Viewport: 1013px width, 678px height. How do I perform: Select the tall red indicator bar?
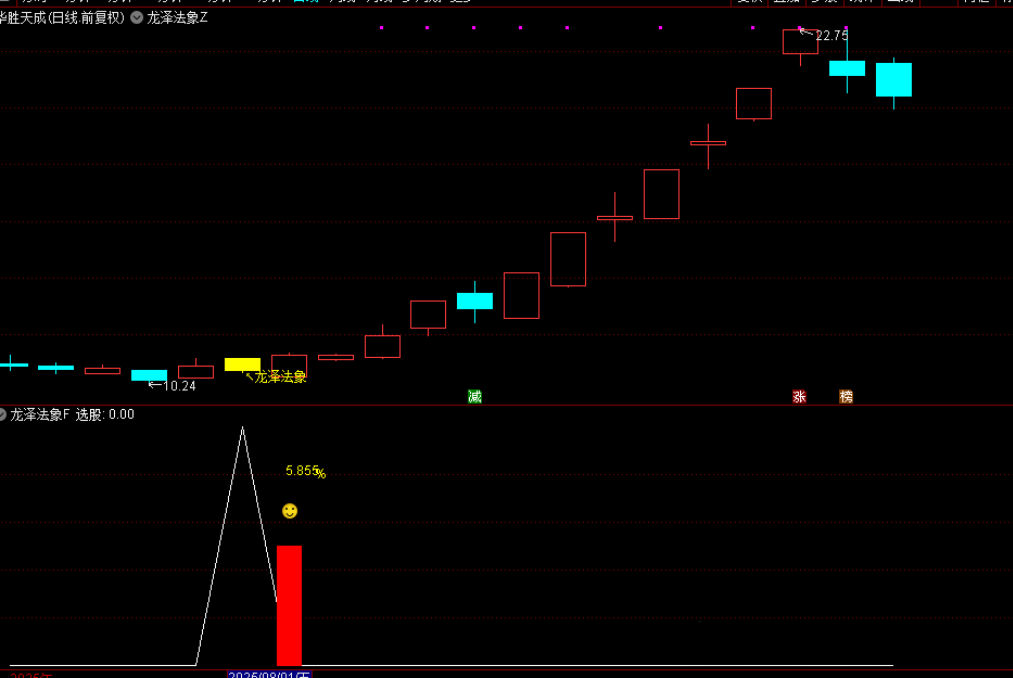tap(289, 605)
